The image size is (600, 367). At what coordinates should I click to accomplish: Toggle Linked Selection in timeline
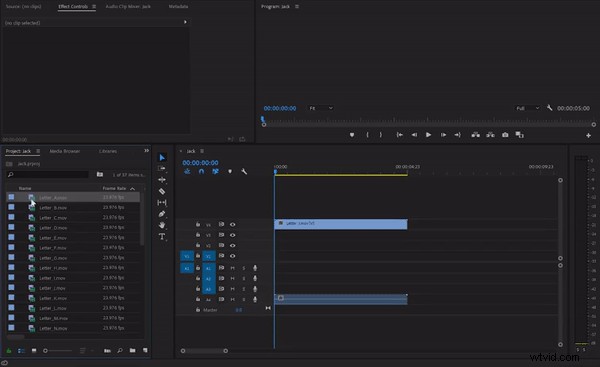point(215,171)
